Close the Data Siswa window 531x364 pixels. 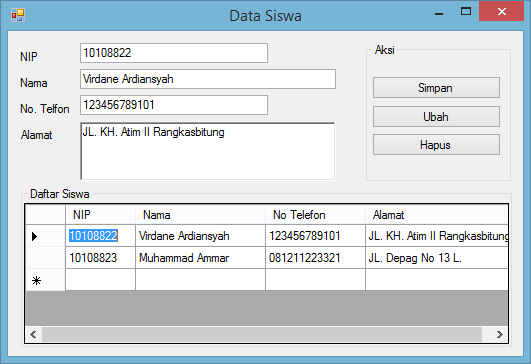click(x=502, y=12)
